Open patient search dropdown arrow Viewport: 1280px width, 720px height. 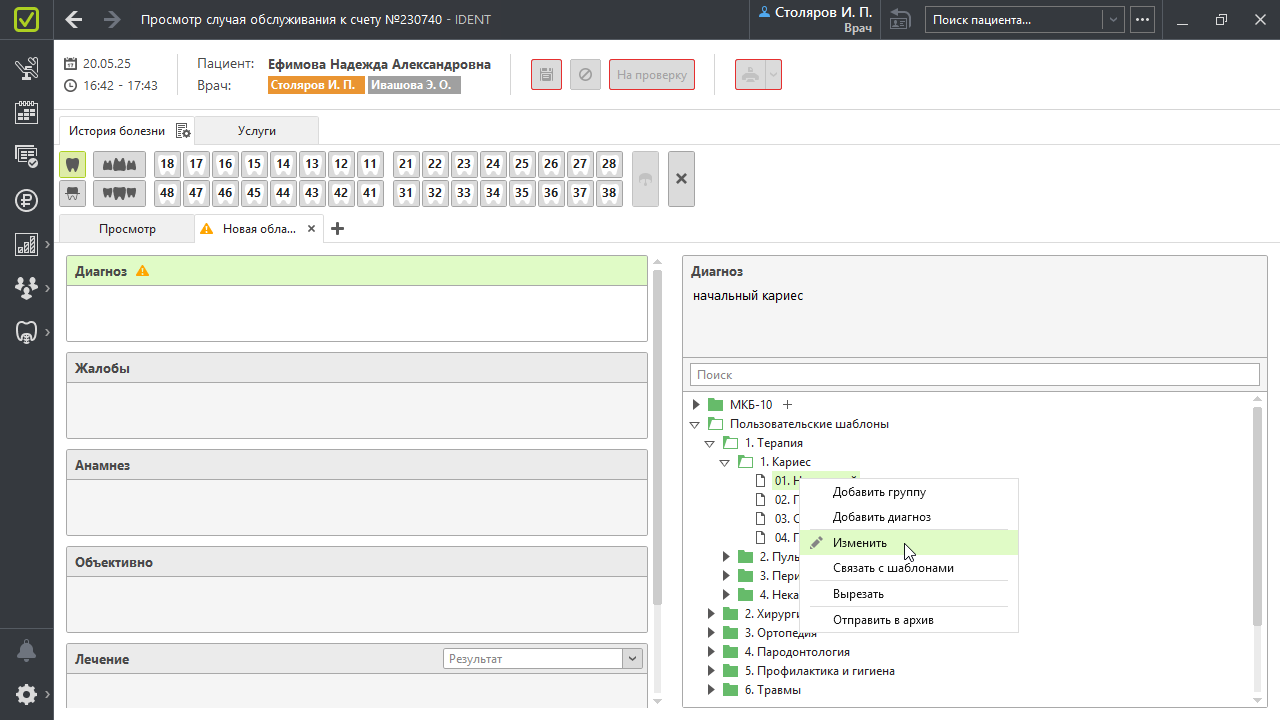tap(1112, 19)
